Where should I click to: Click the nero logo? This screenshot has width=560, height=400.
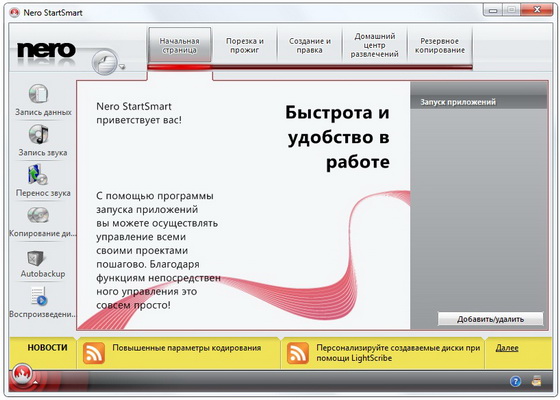[46, 50]
